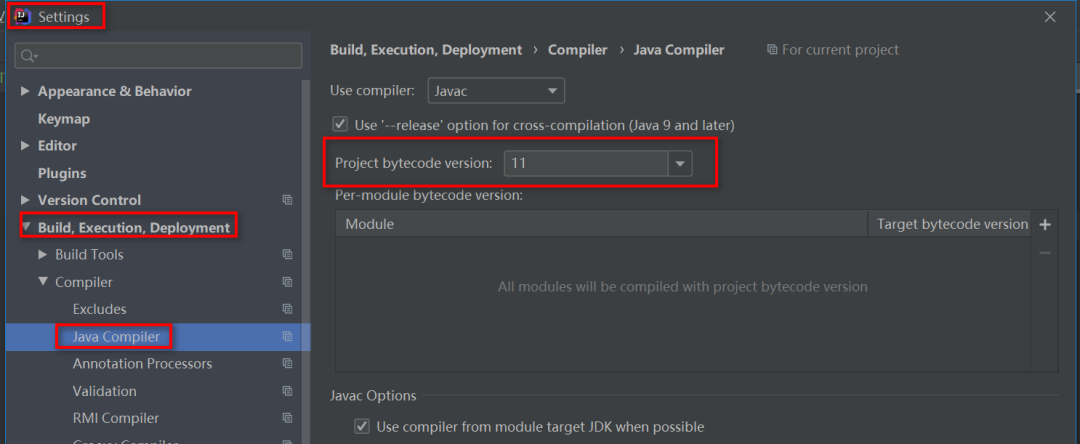Open the Project bytecode version dropdown arrow
This screenshot has height=444, width=1080.
(x=680, y=163)
